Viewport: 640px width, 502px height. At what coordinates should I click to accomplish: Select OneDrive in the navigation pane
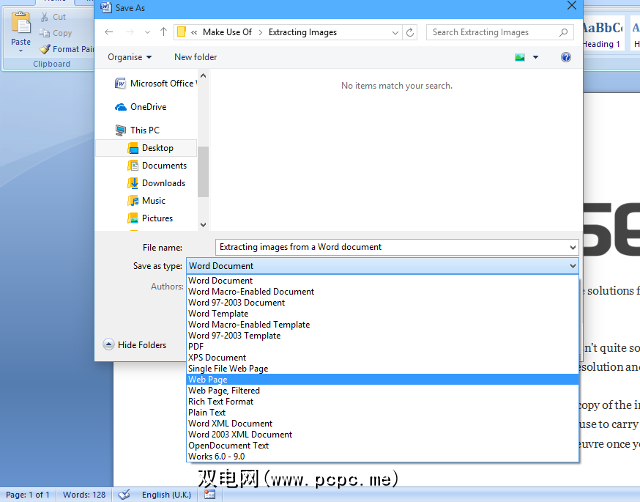click(141, 107)
